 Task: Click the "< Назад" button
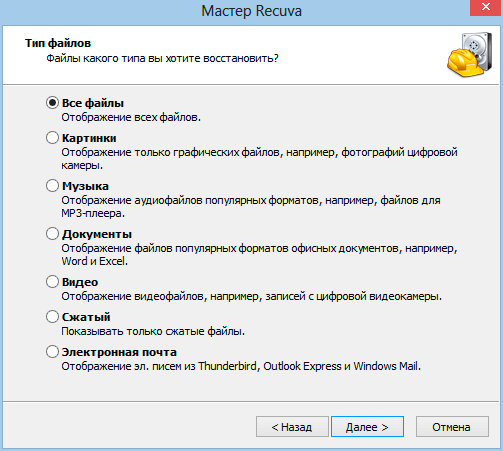click(292, 427)
